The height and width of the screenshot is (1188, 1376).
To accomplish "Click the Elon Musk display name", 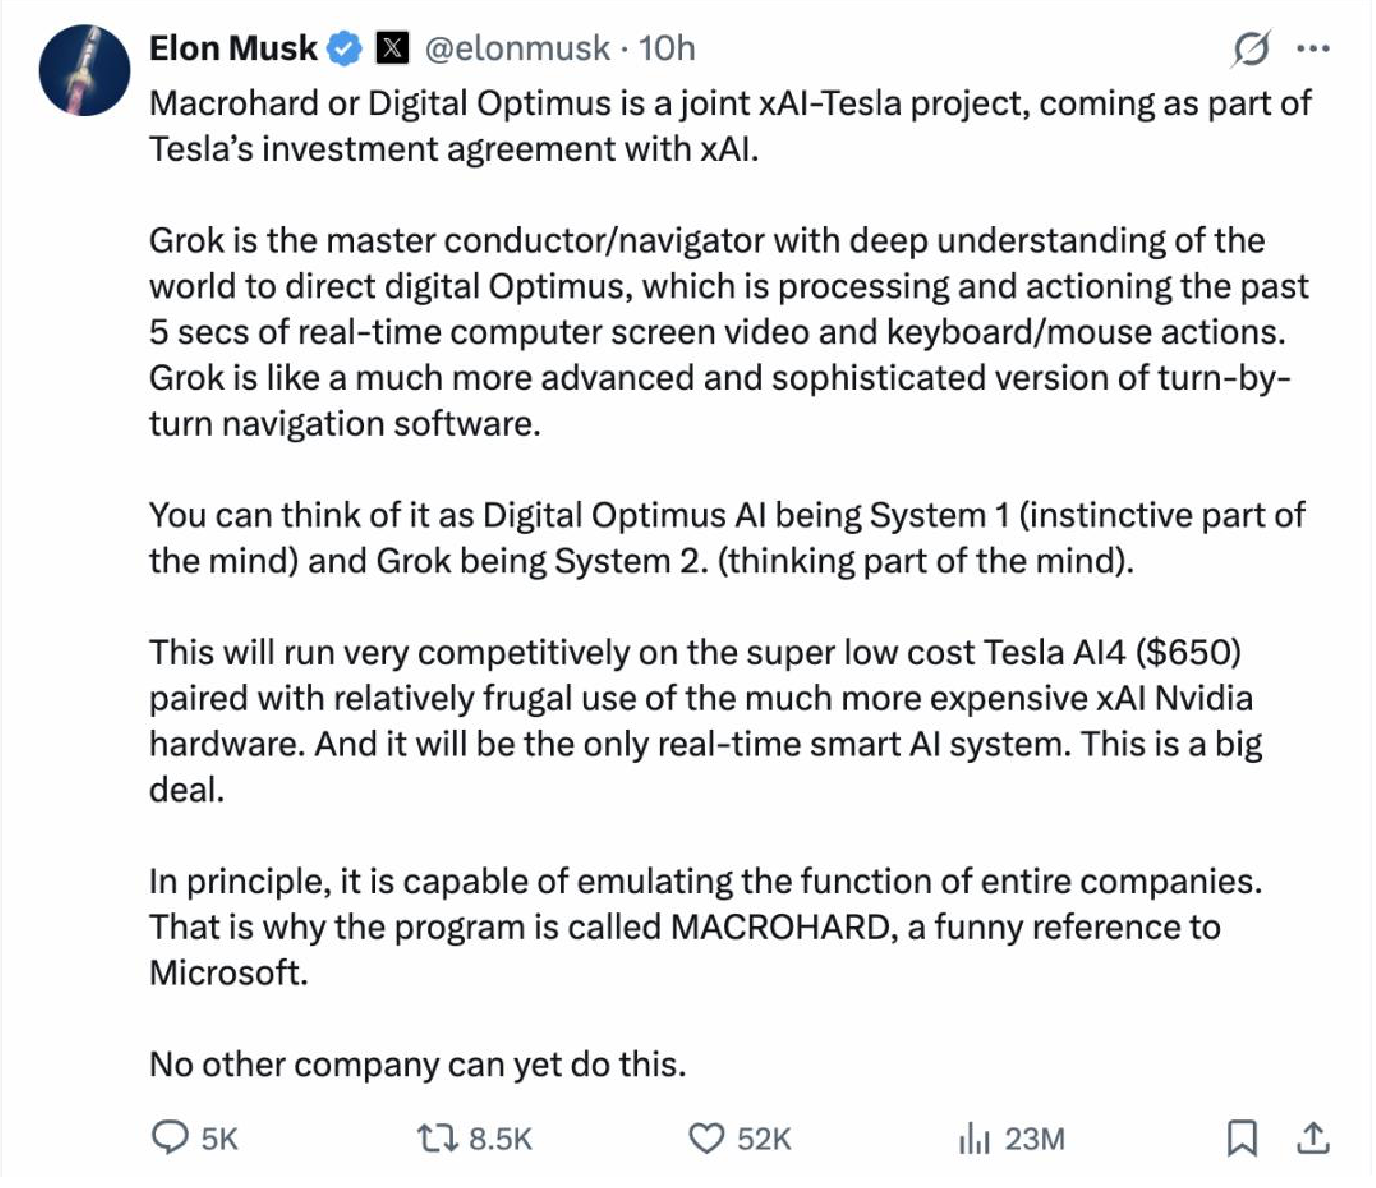I will 232,48.
